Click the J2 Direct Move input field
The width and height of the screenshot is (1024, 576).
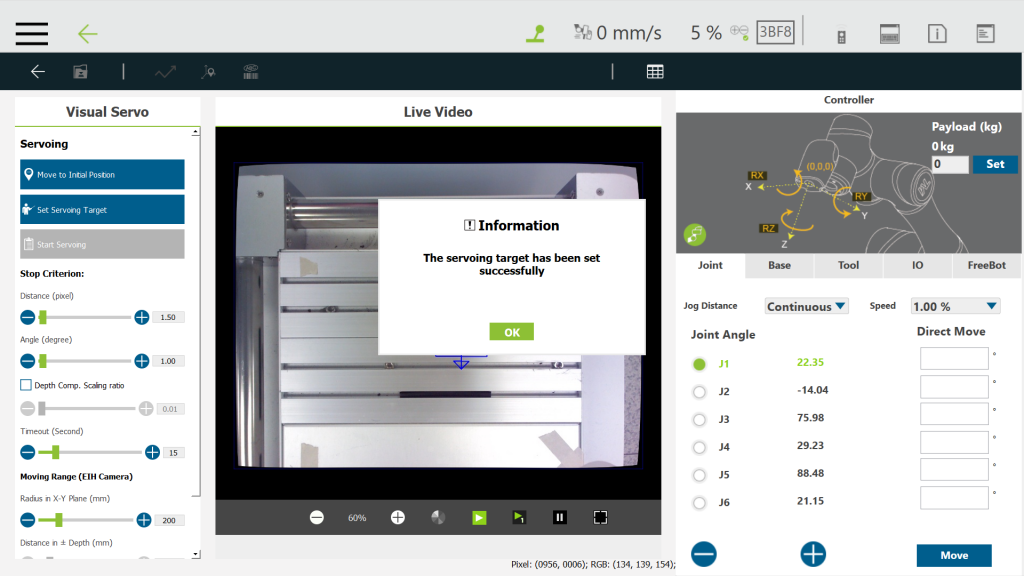[x=953, y=387]
